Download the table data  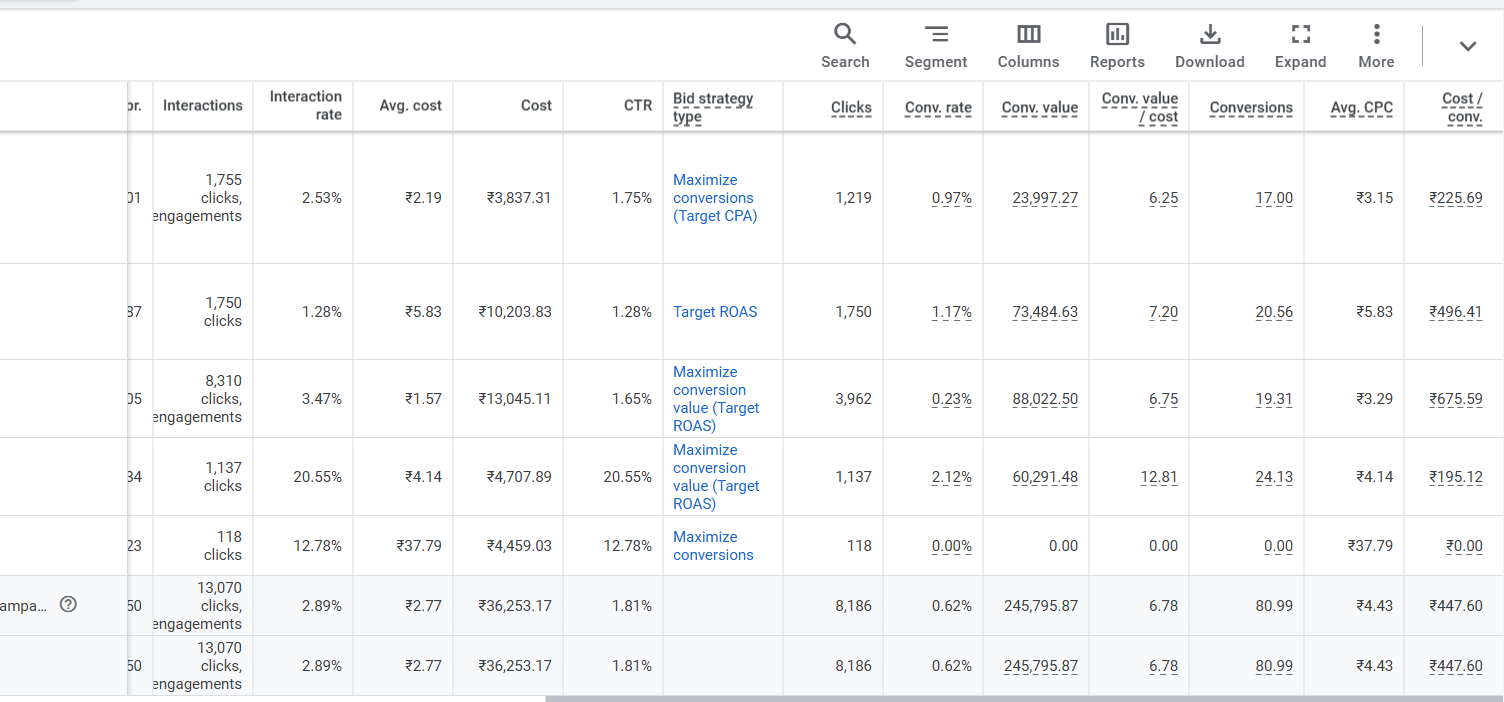1209,46
